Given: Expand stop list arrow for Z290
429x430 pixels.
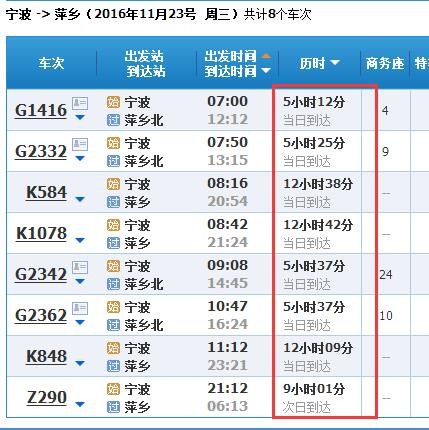Looking at the screenshot, I should pyautogui.click(x=80, y=404).
